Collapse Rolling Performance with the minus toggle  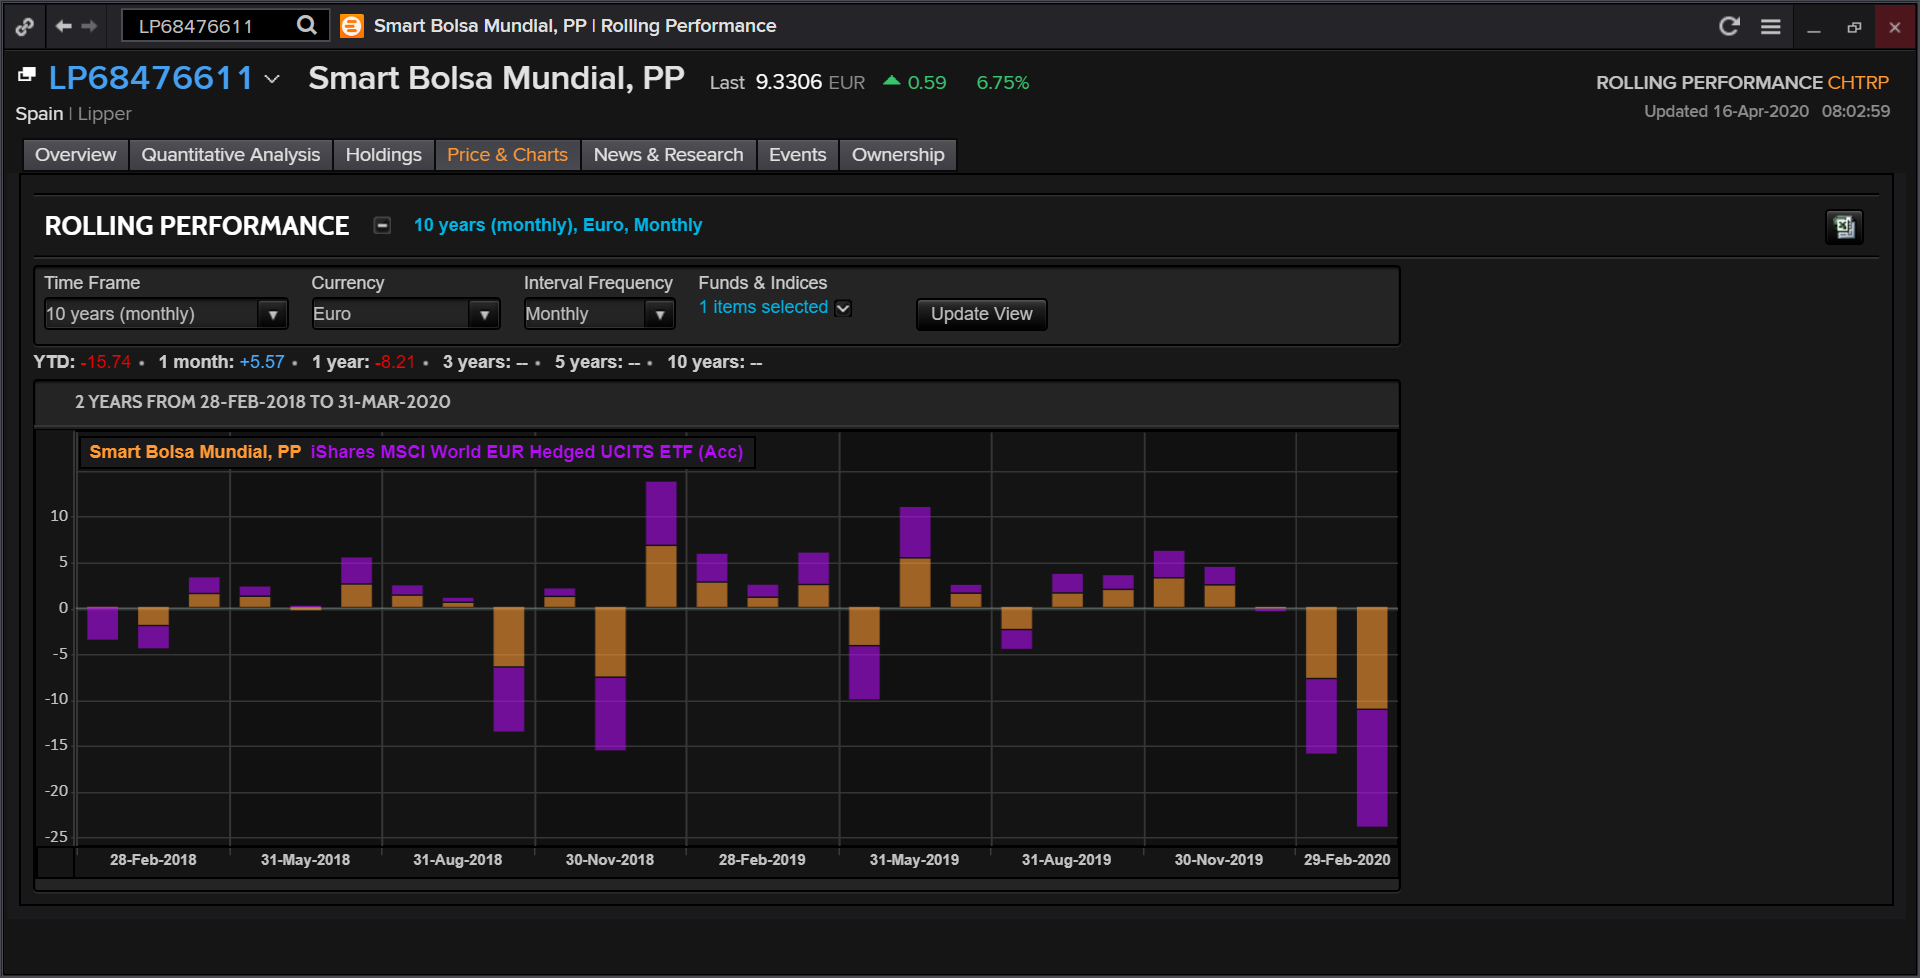pos(382,225)
